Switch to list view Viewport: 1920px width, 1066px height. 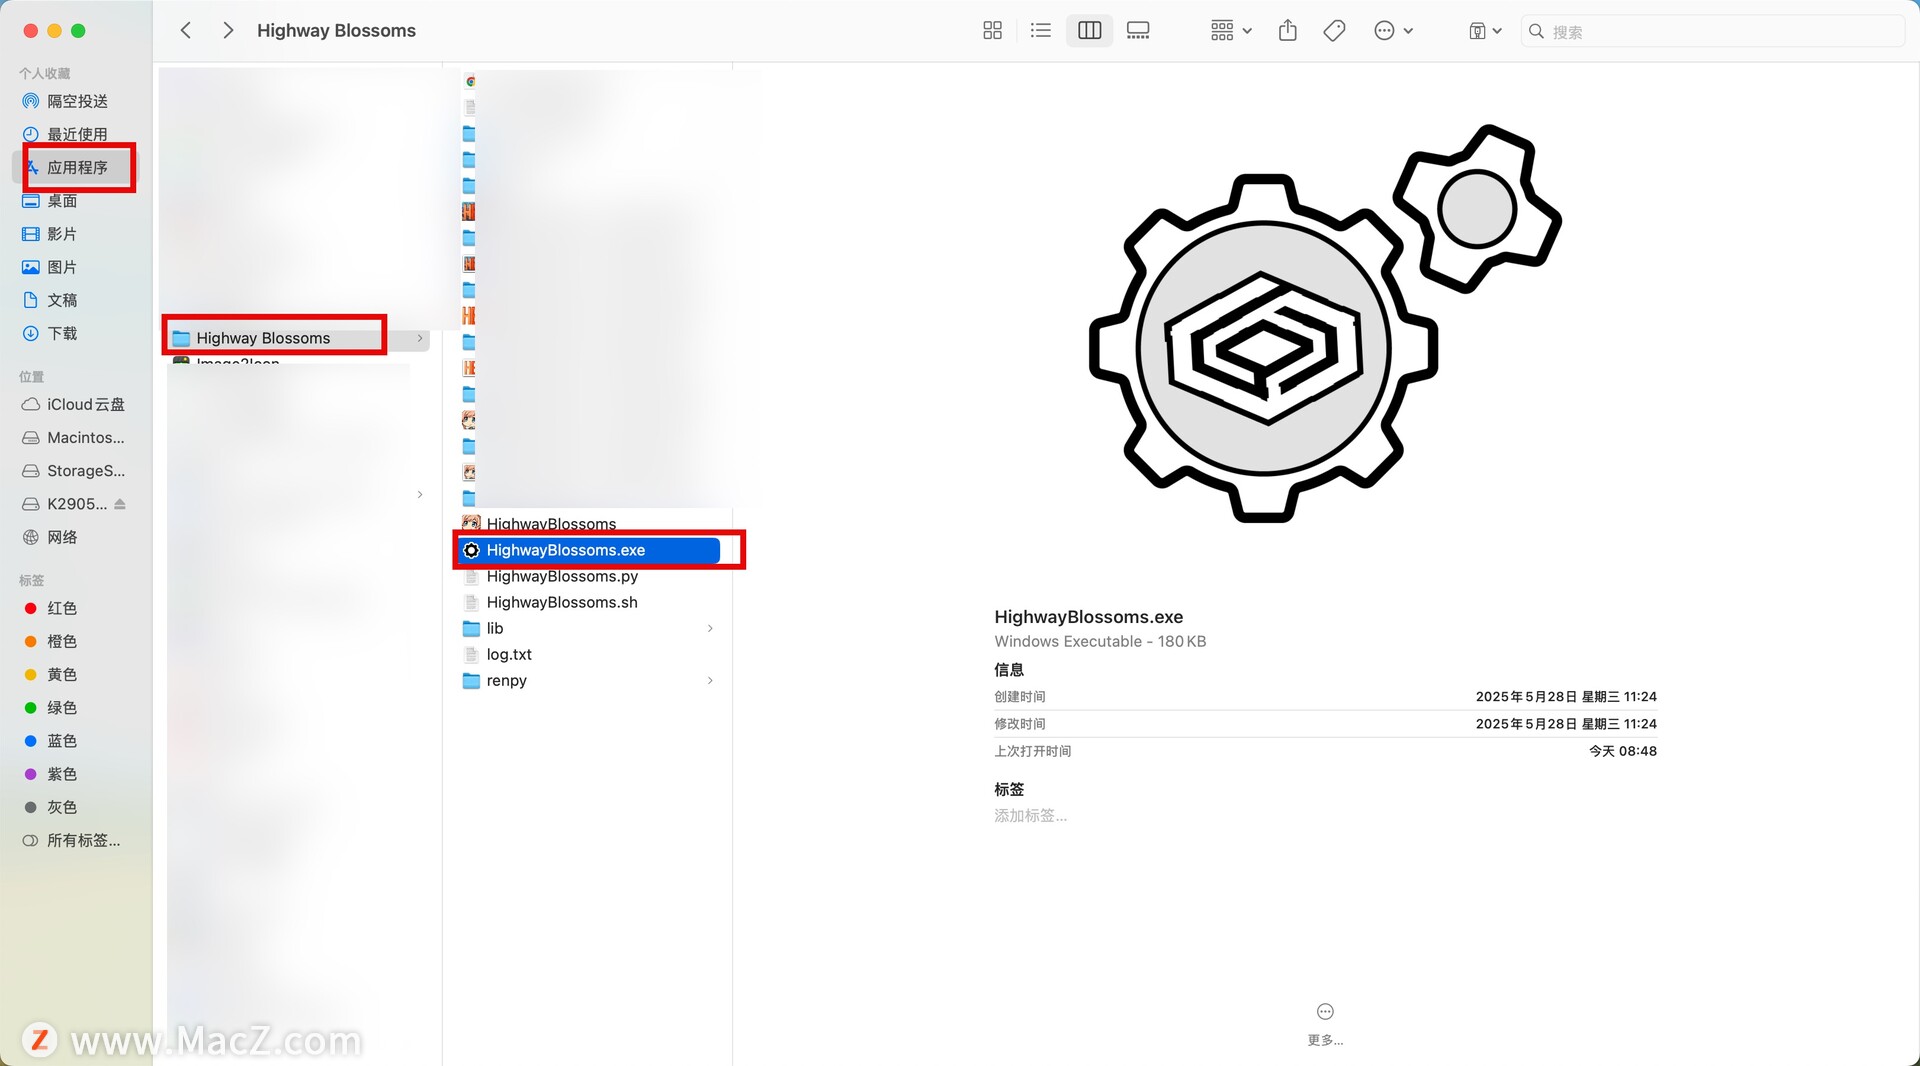click(x=1040, y=31)
